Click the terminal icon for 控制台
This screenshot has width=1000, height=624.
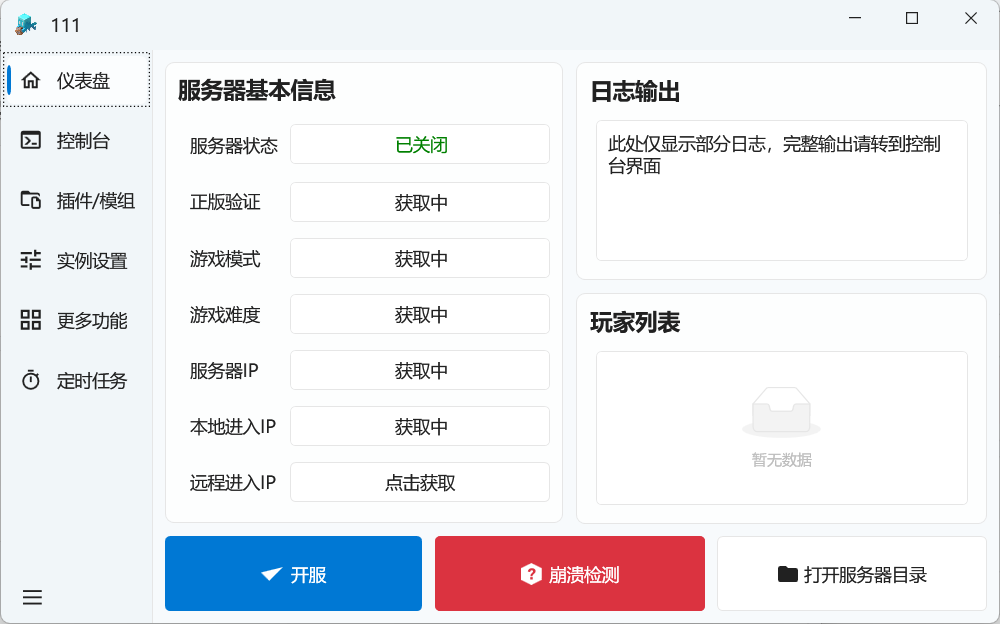click(x=31, y=141)
